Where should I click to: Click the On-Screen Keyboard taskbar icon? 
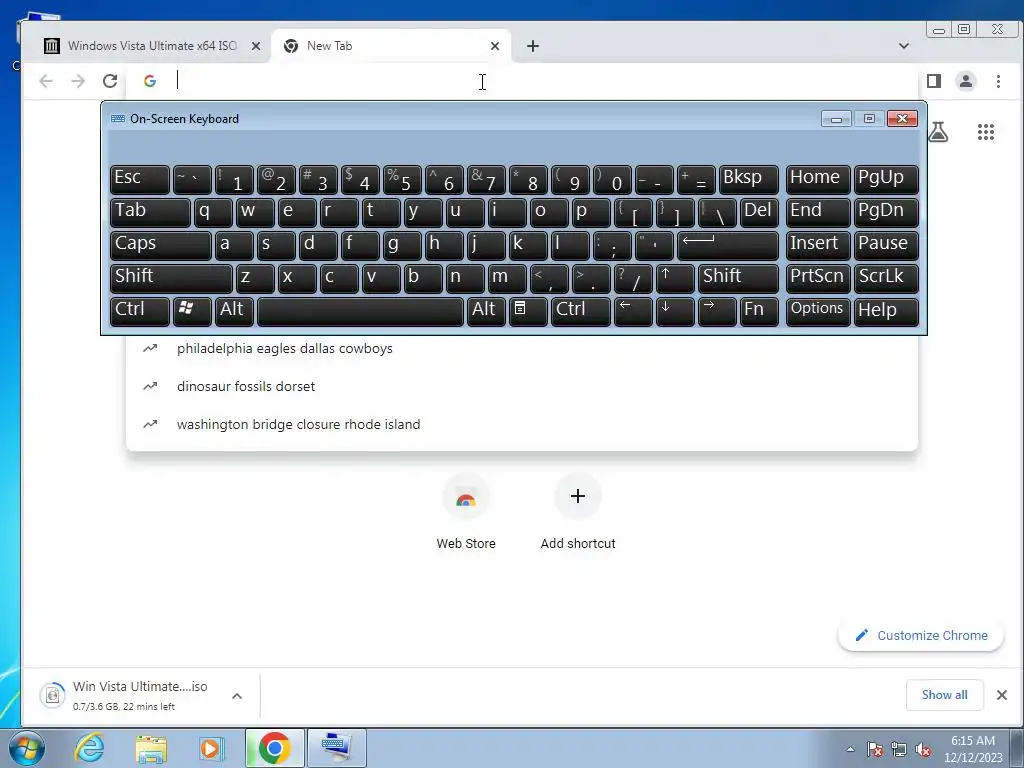[336, 748]
